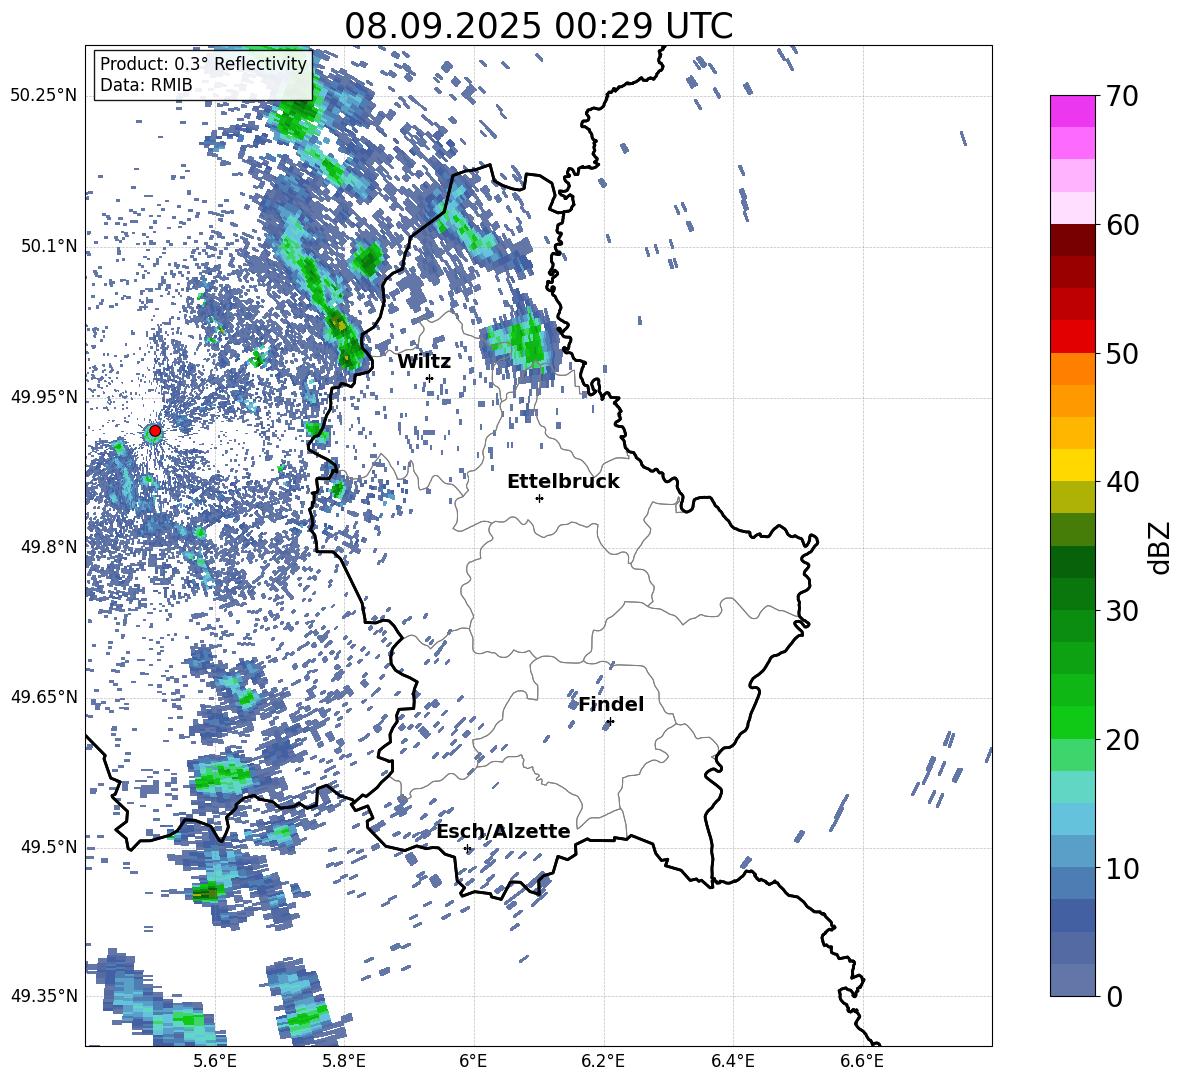
Task: Click the Esch/Alzette station cross marker
Action: point(467,848)
